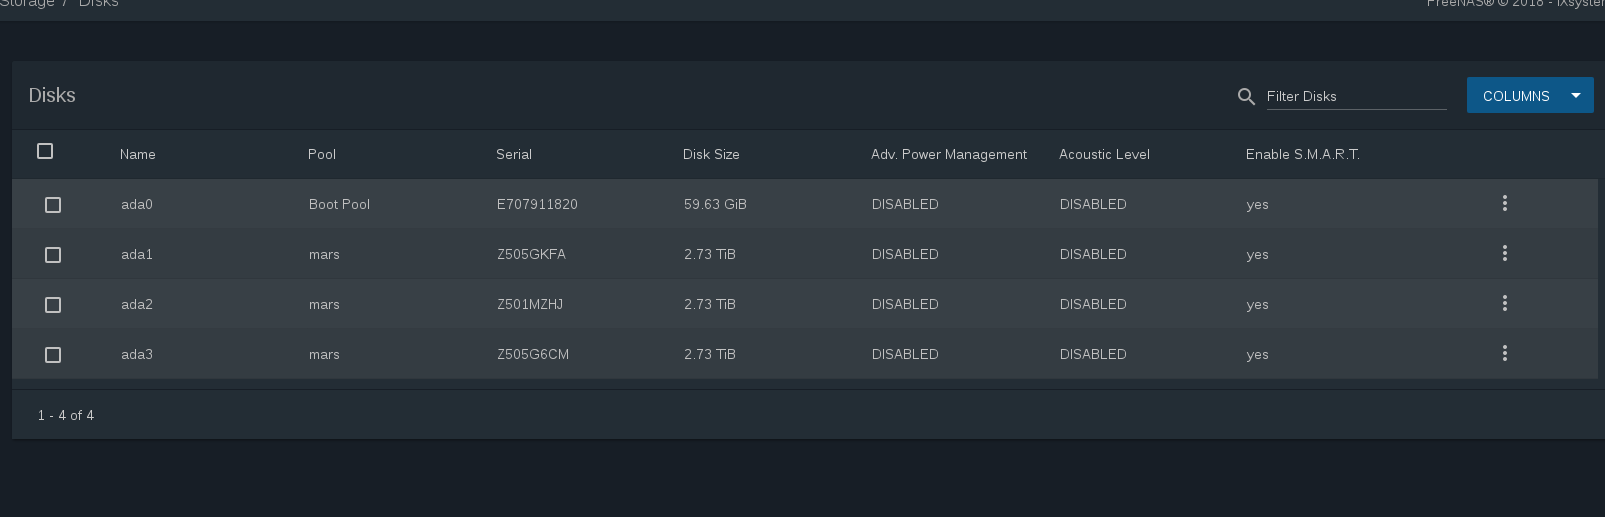Image resolution: width=1605 pixels, height=517 pixels.
Task: Open the three-dot menu for ada0
Action: (x=1504, y=204)
